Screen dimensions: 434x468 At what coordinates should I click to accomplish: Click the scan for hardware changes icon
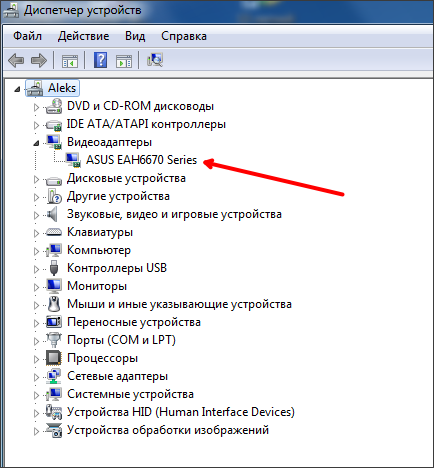tap(155, 60)
